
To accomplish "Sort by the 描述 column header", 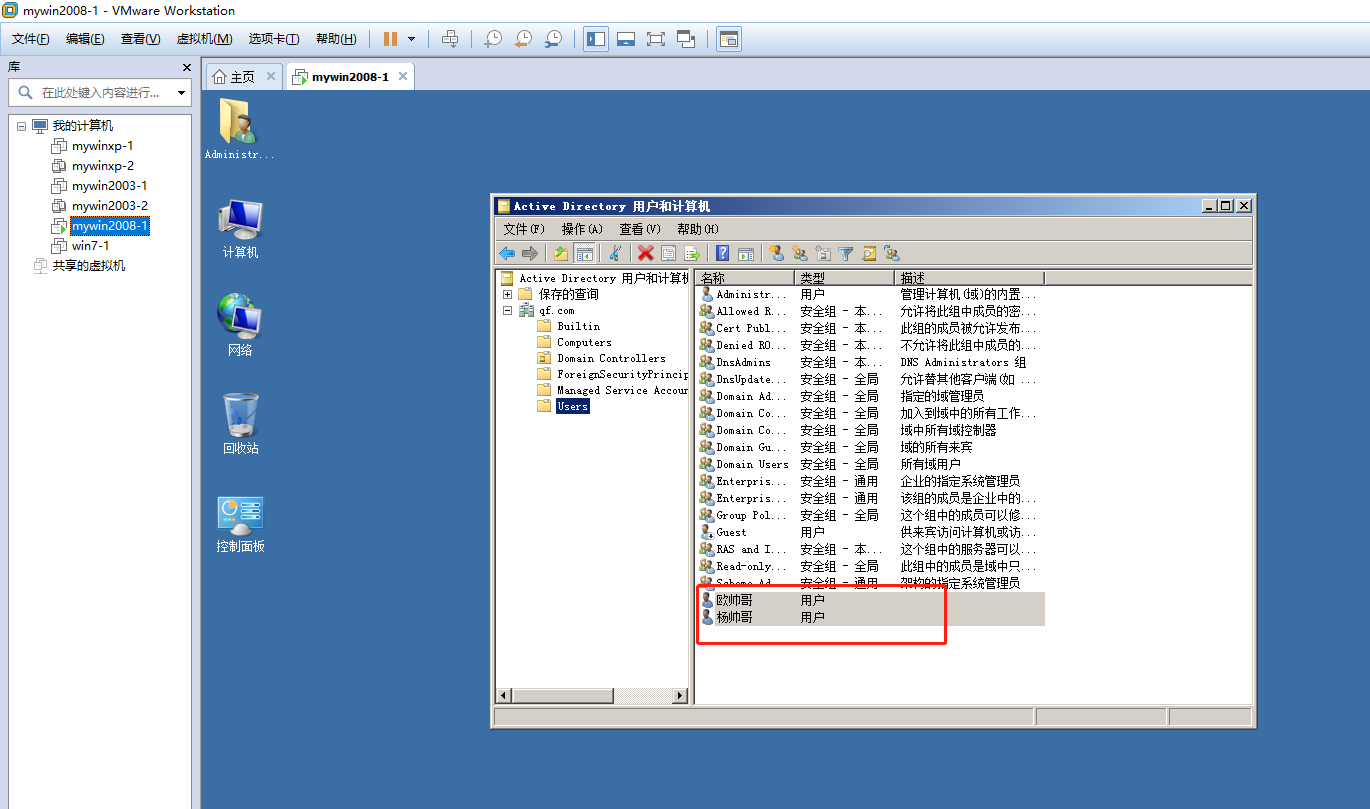I will coord(969,278).
